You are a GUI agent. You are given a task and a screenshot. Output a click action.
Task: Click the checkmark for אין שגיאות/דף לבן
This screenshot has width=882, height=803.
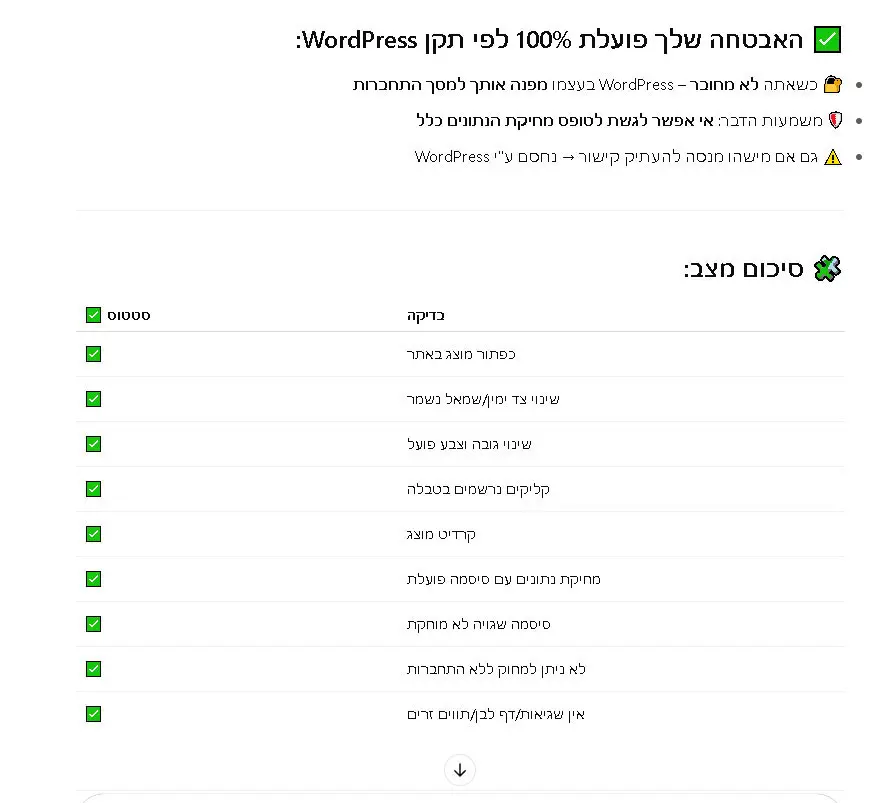point(93,714)
